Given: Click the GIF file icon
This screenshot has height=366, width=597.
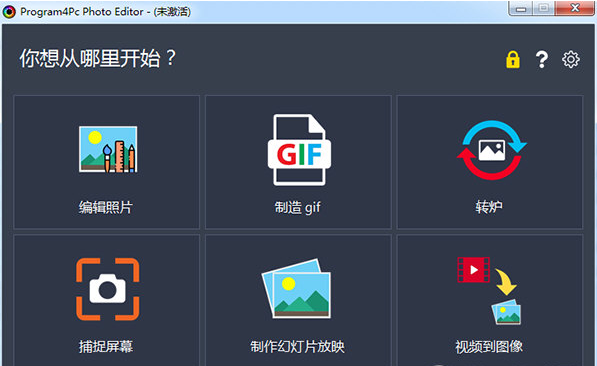Looking at the screenshot, I should tap(299, 150).
